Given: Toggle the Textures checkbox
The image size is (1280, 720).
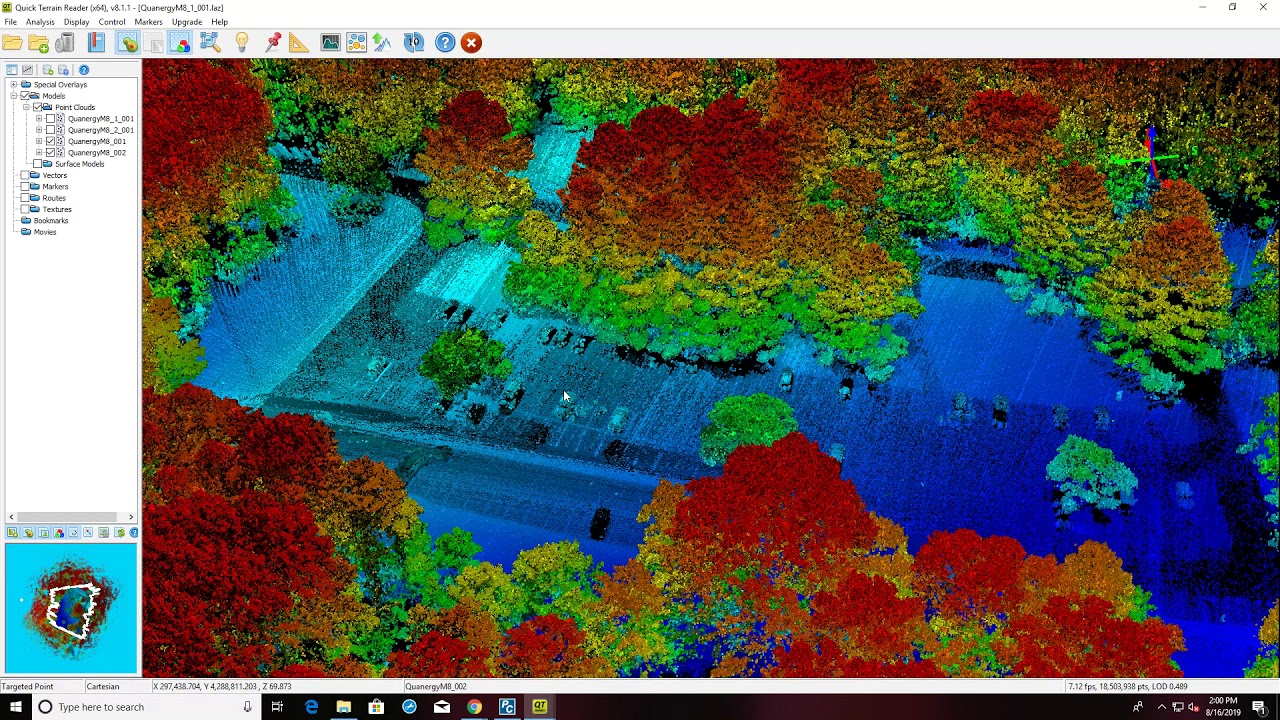Looking at the screenshot, I should click(x=24, y=209).
